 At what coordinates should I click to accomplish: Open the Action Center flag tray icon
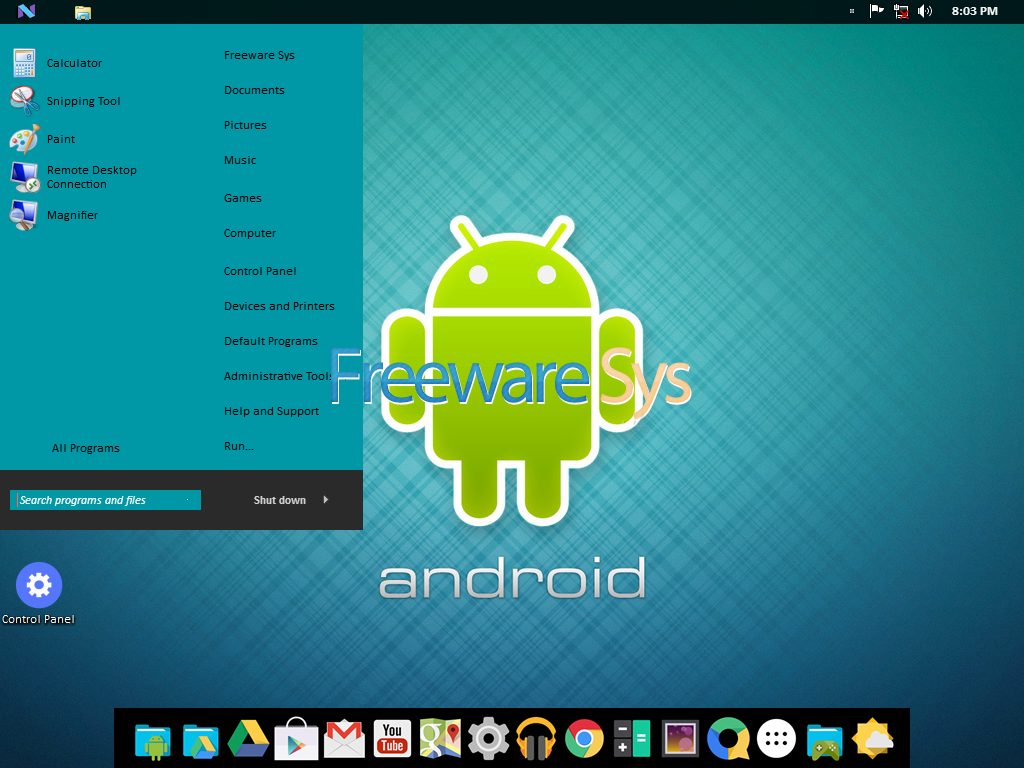(x=876, y=11)
